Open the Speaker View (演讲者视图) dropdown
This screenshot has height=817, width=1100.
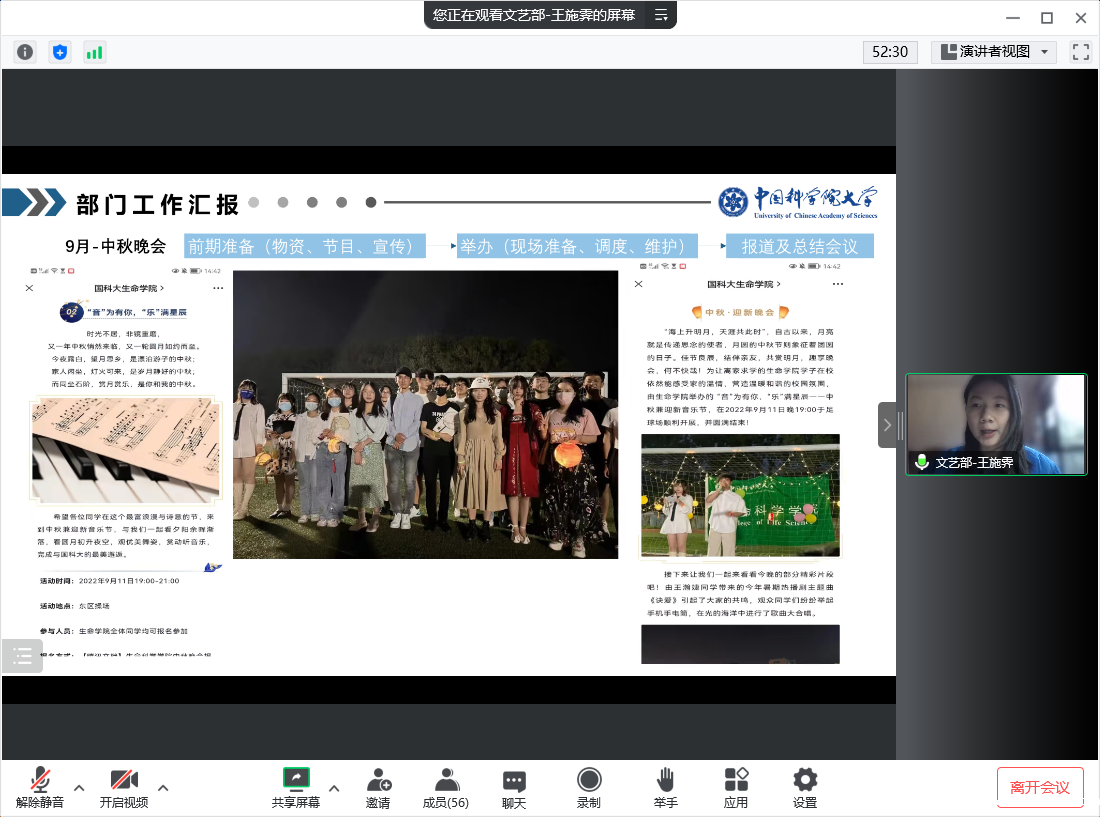pyautogui.click(x=994, y=52)
